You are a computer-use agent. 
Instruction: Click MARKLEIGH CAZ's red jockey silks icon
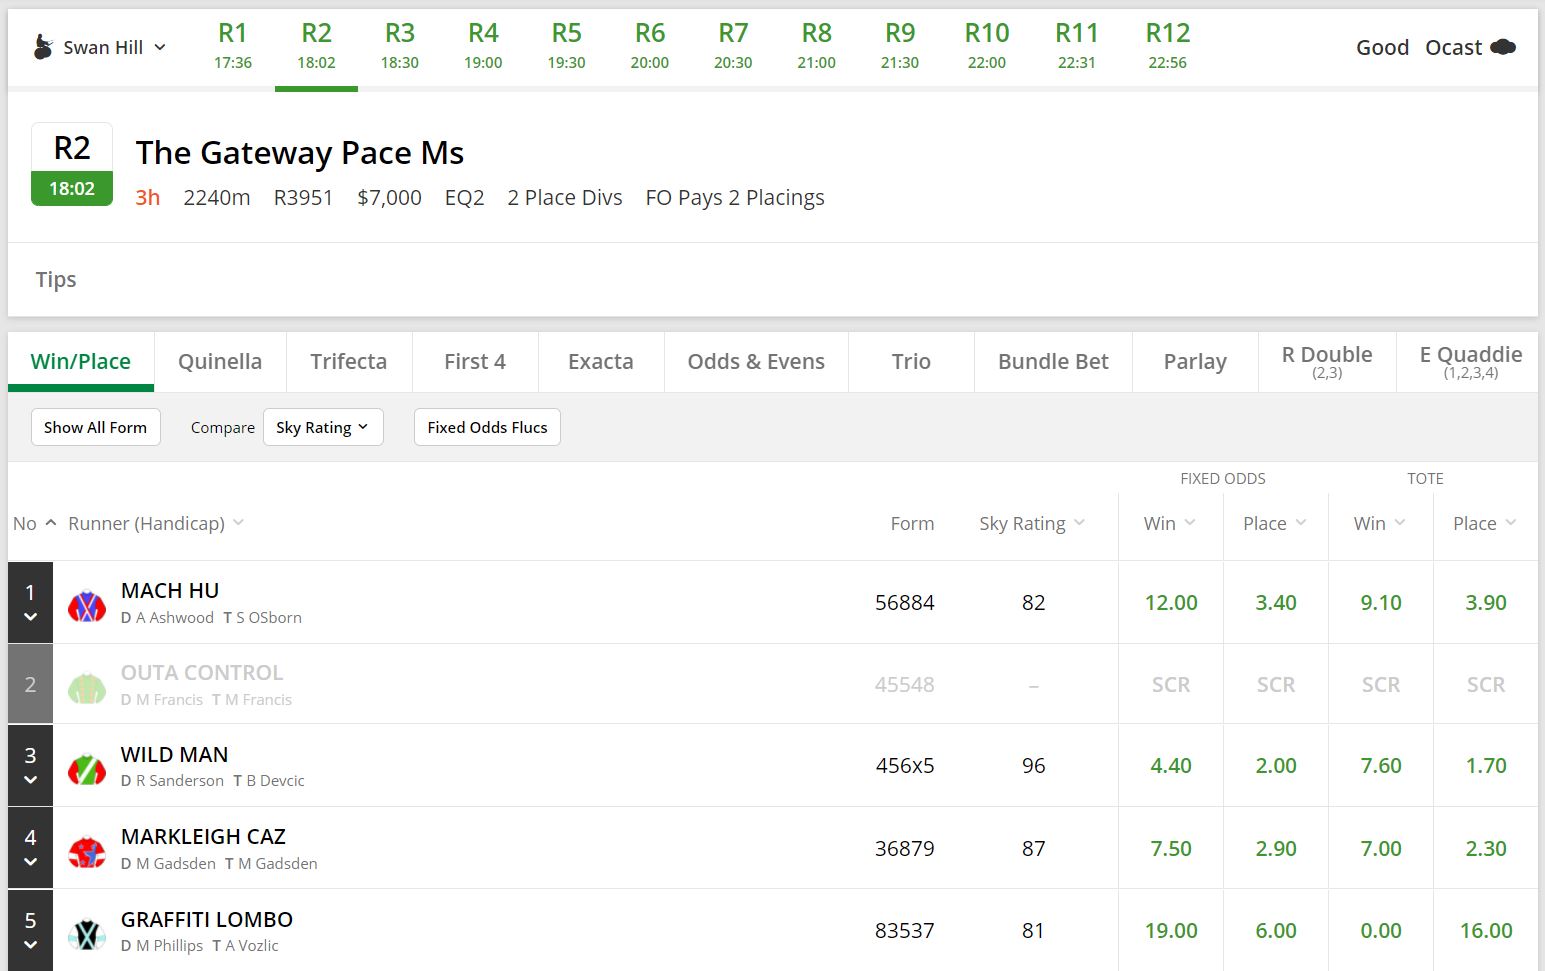(x=87, y=851)
